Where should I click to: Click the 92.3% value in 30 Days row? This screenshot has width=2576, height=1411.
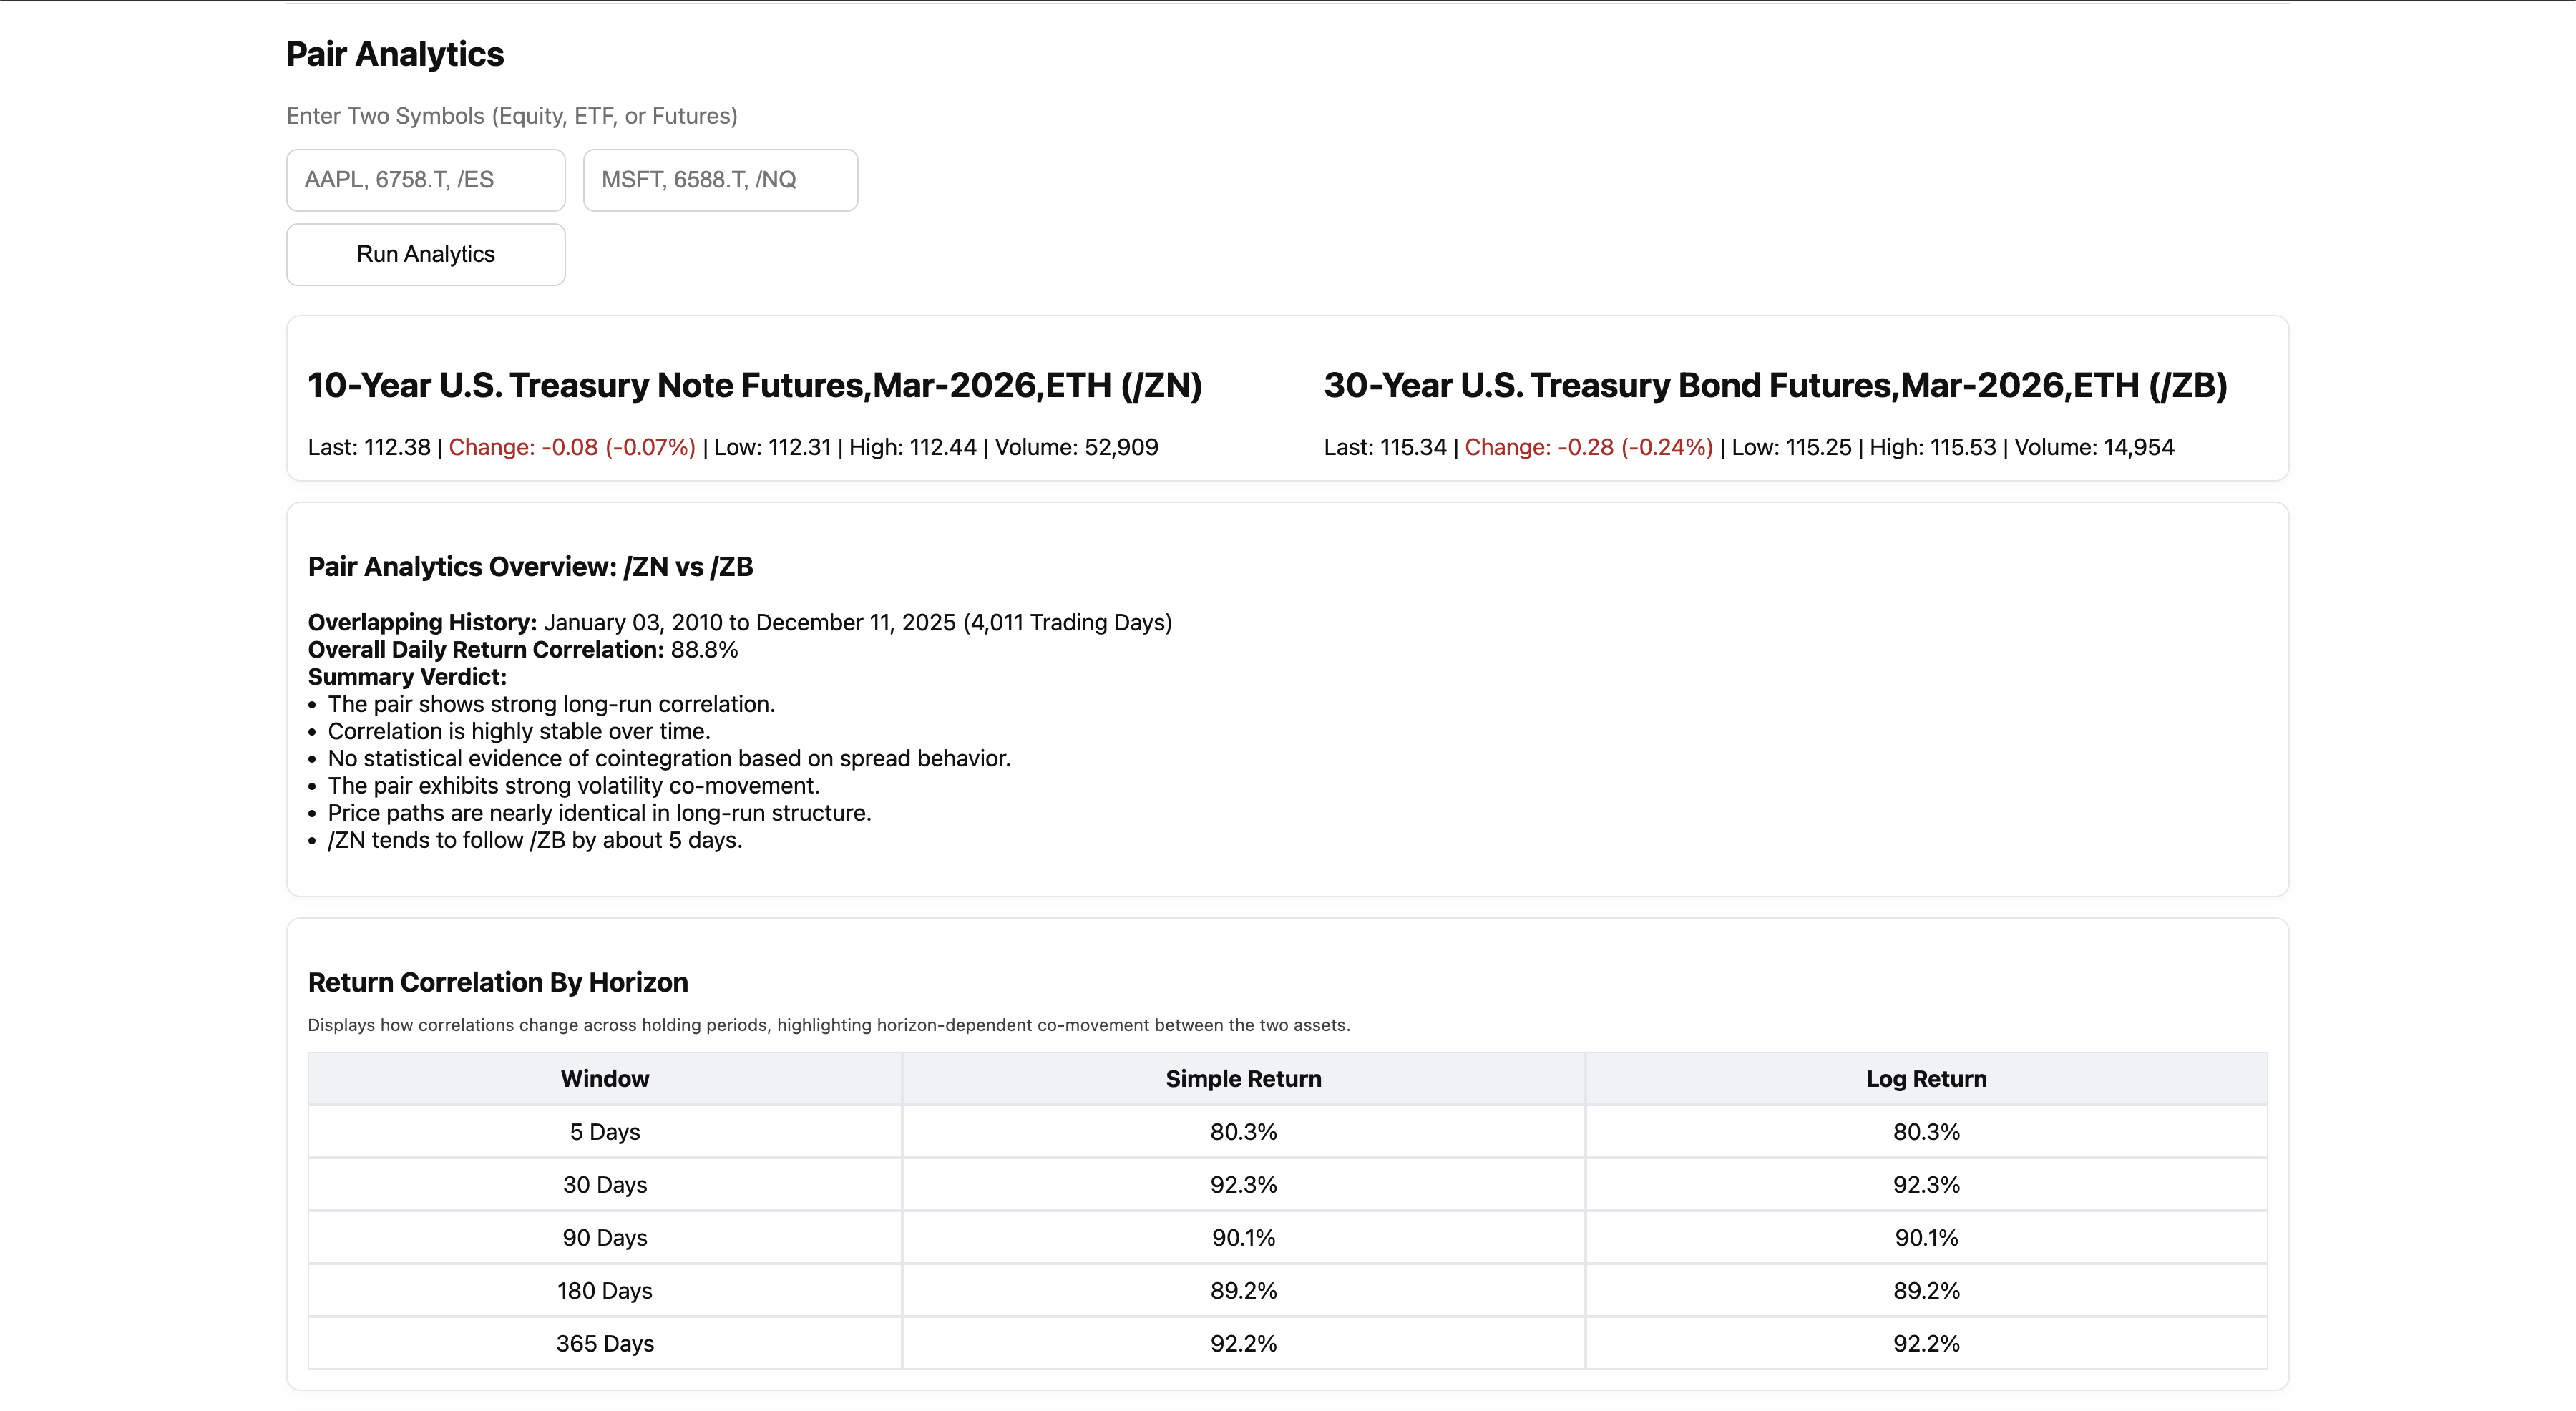[1242, 1185]
